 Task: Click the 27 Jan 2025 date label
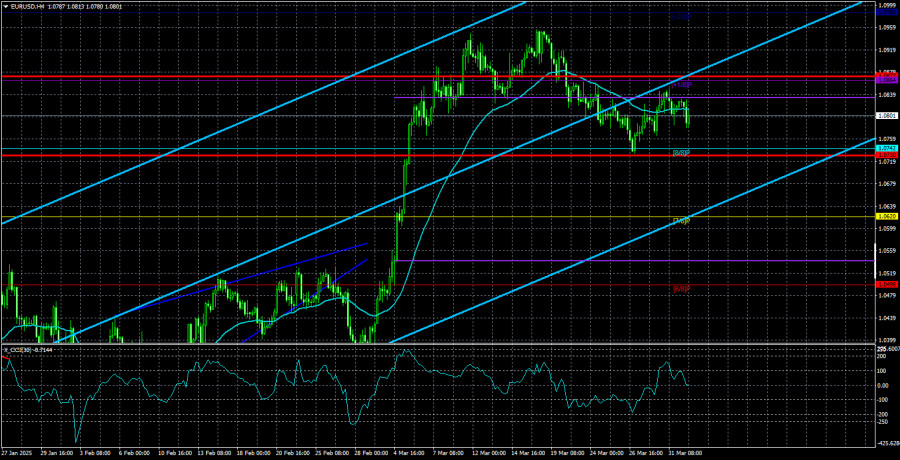pos(16,453)
